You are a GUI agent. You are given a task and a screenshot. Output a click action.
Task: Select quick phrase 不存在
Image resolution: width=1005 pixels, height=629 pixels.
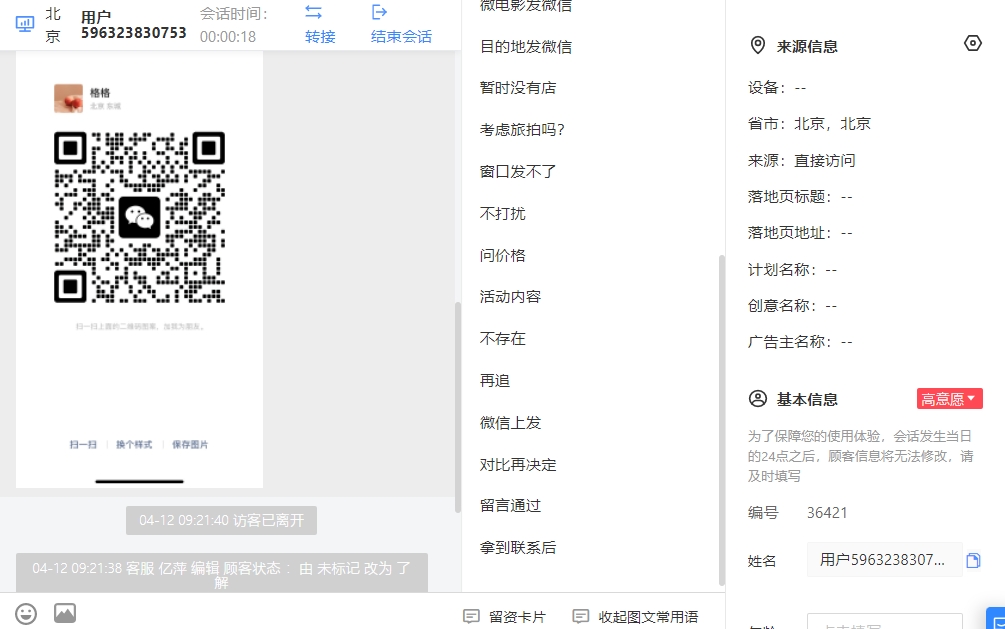pos(502,339)
